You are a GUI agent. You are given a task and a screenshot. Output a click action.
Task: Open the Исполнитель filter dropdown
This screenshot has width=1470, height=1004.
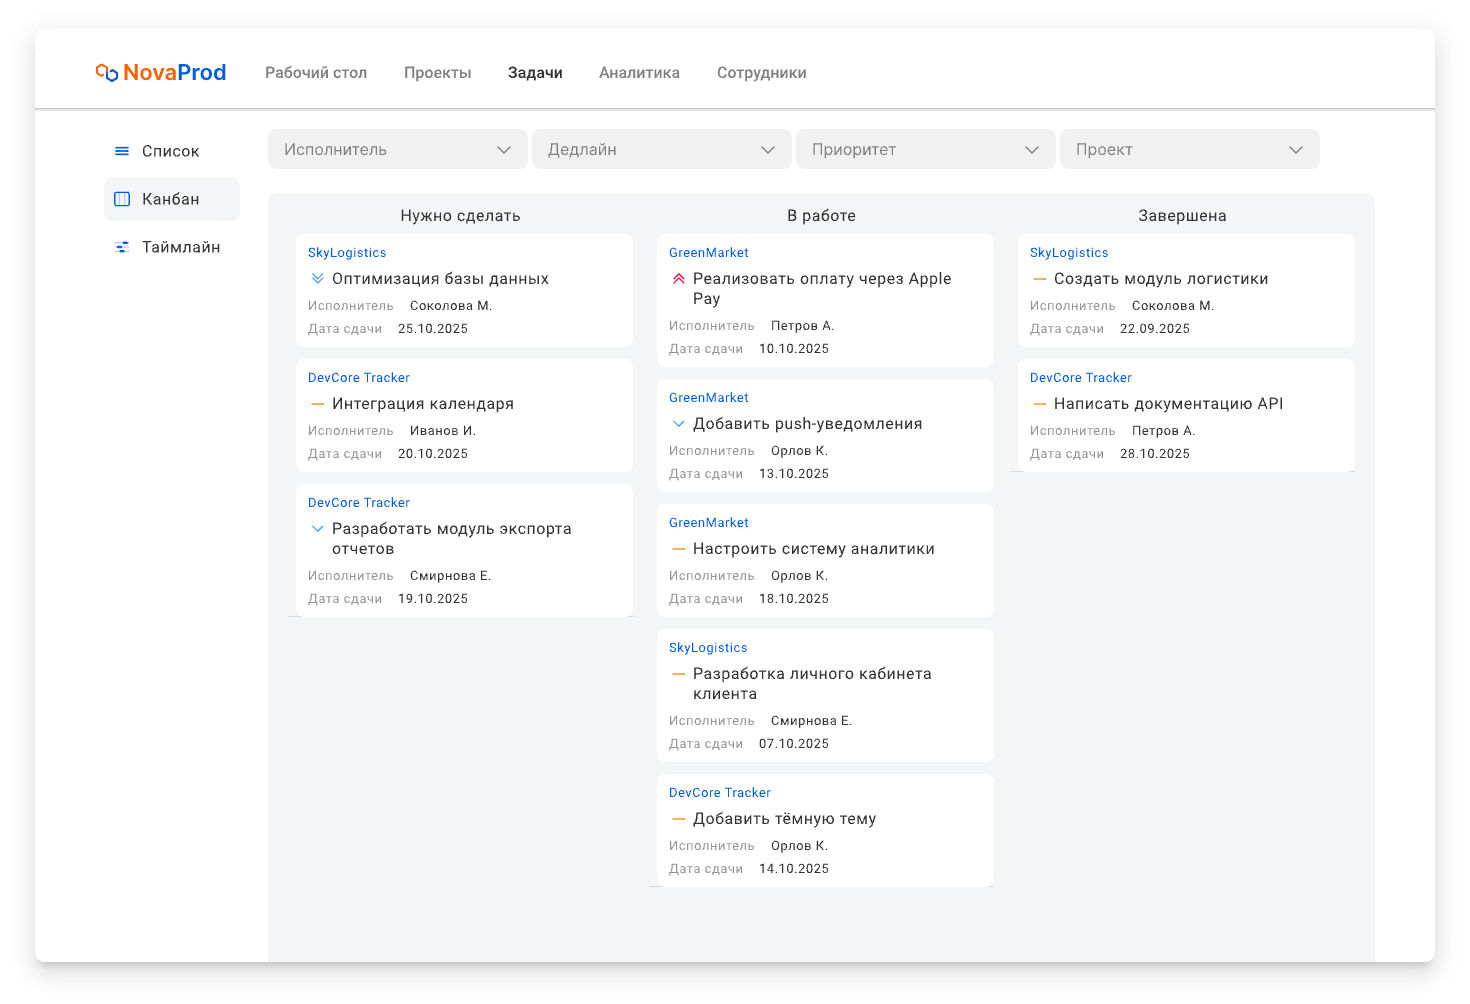[398, 149]
